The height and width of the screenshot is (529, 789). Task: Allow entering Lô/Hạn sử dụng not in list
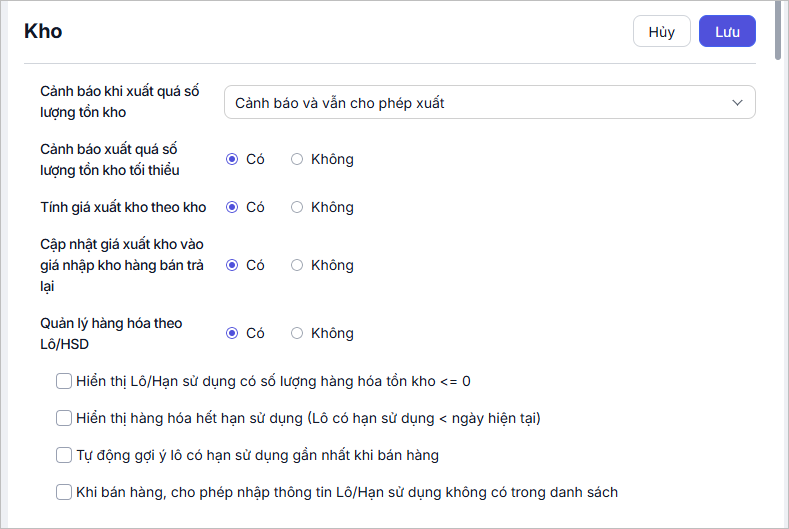tap(64, 492)
